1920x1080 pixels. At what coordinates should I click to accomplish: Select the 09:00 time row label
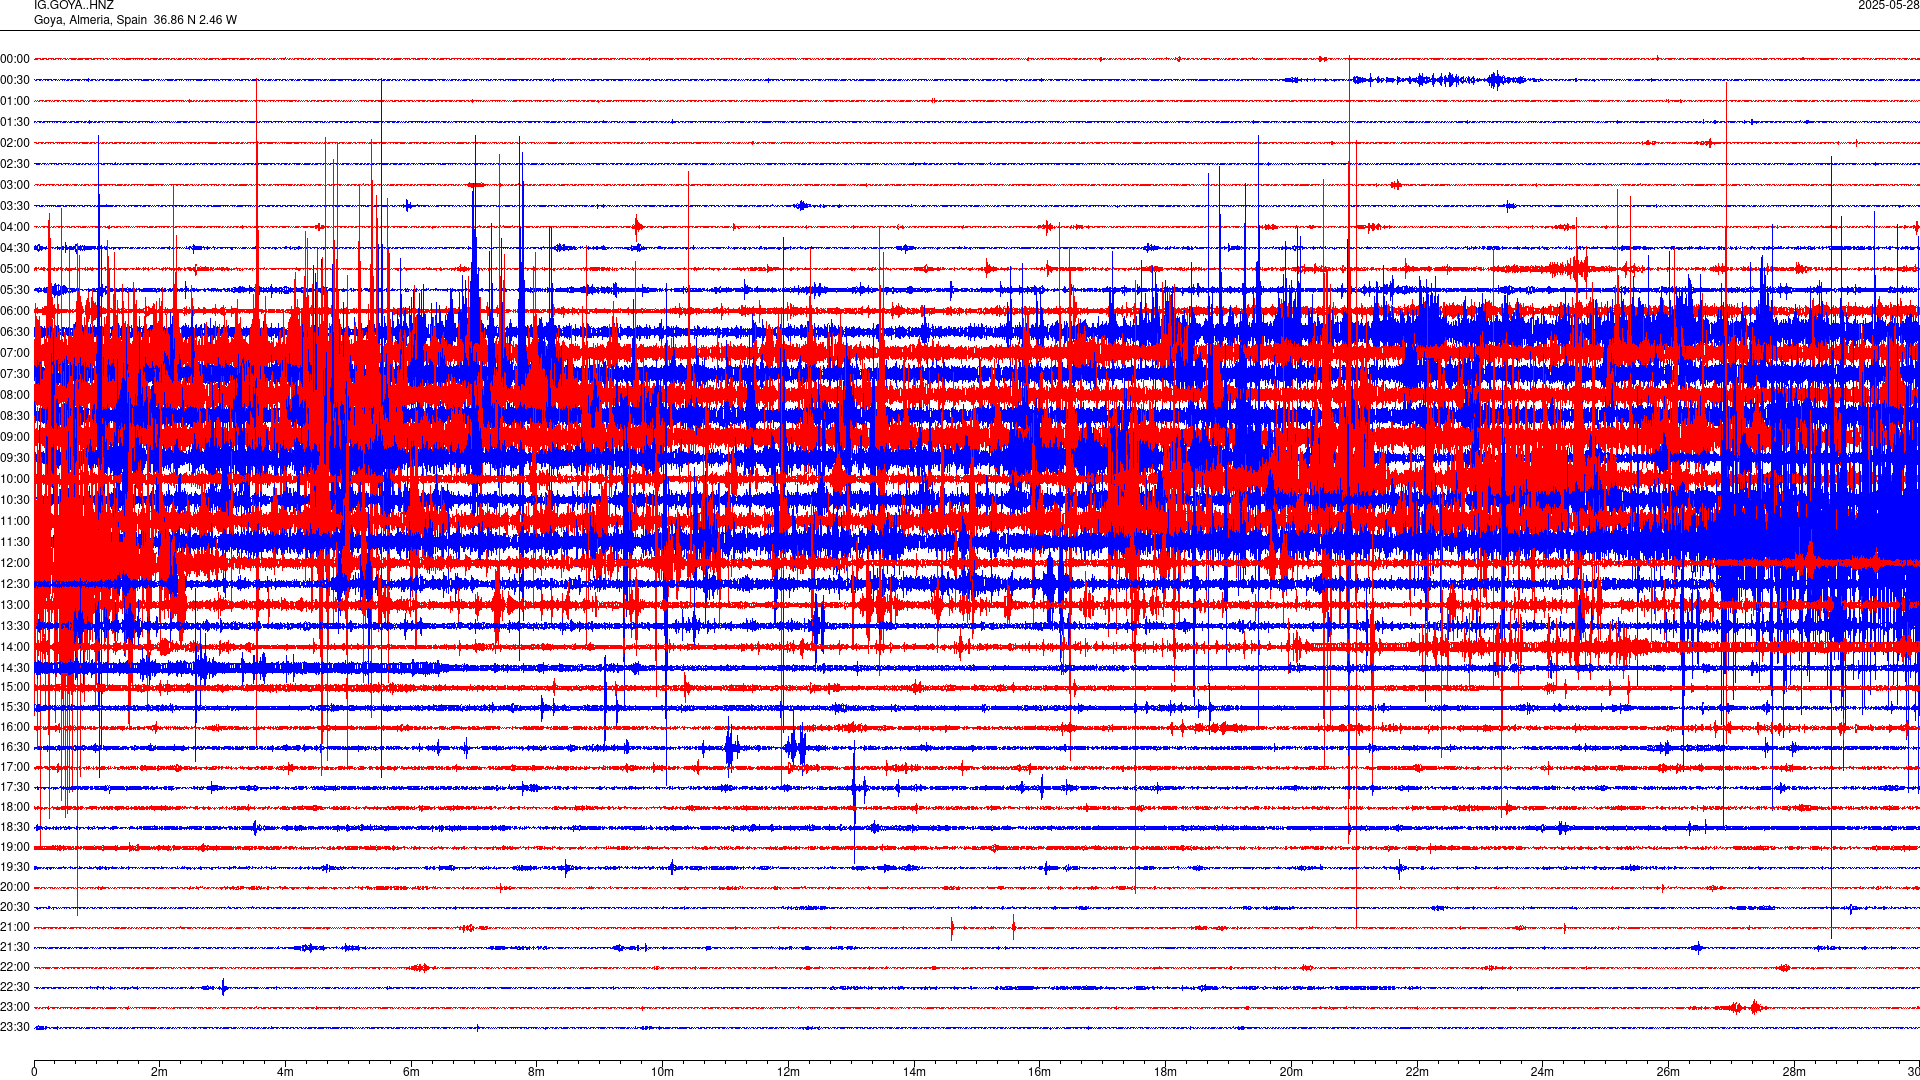click(x=15, y=437)
